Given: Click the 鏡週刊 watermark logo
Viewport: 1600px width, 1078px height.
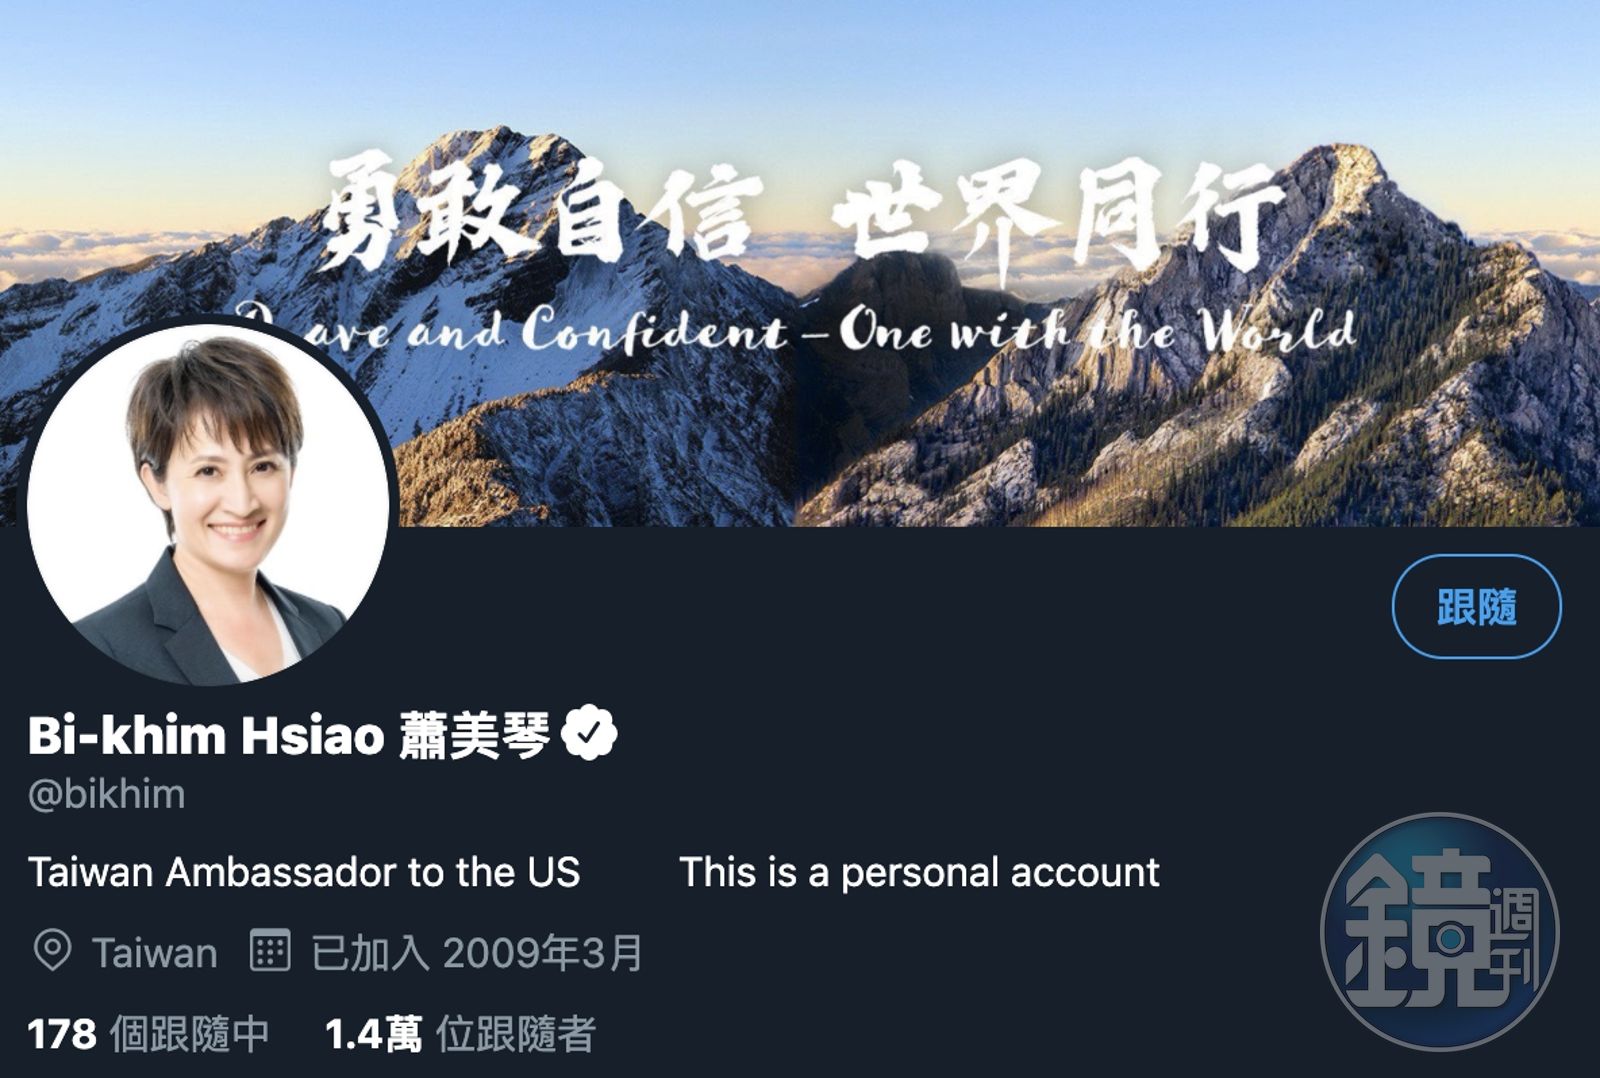Looking at the screenshot, I should pyautogui.click(x=1440, y=932).
